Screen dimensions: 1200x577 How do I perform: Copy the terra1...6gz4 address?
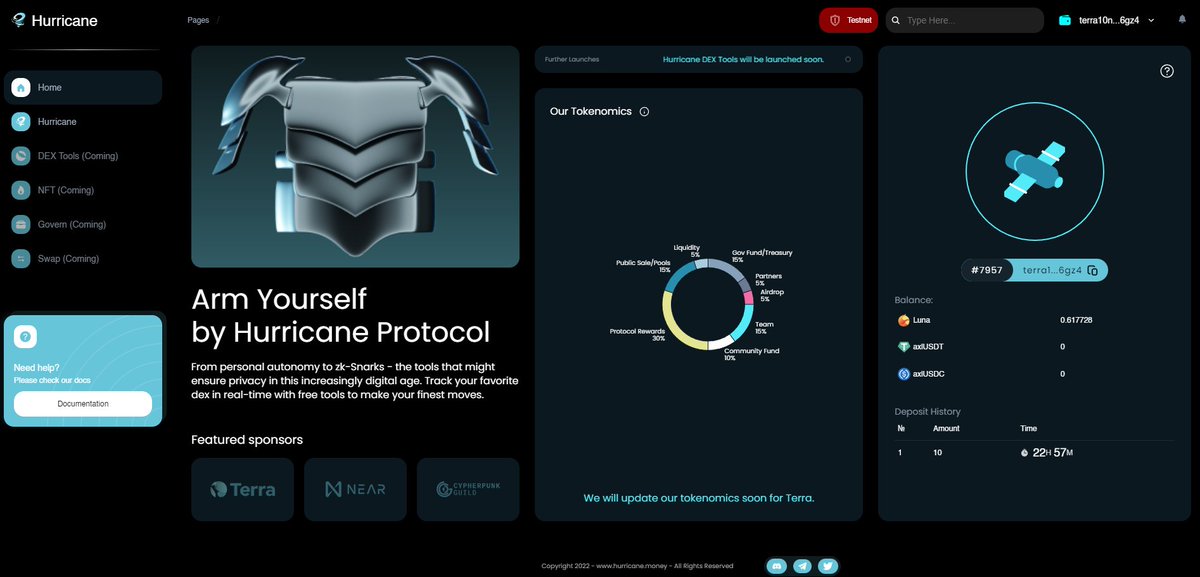1092,270
